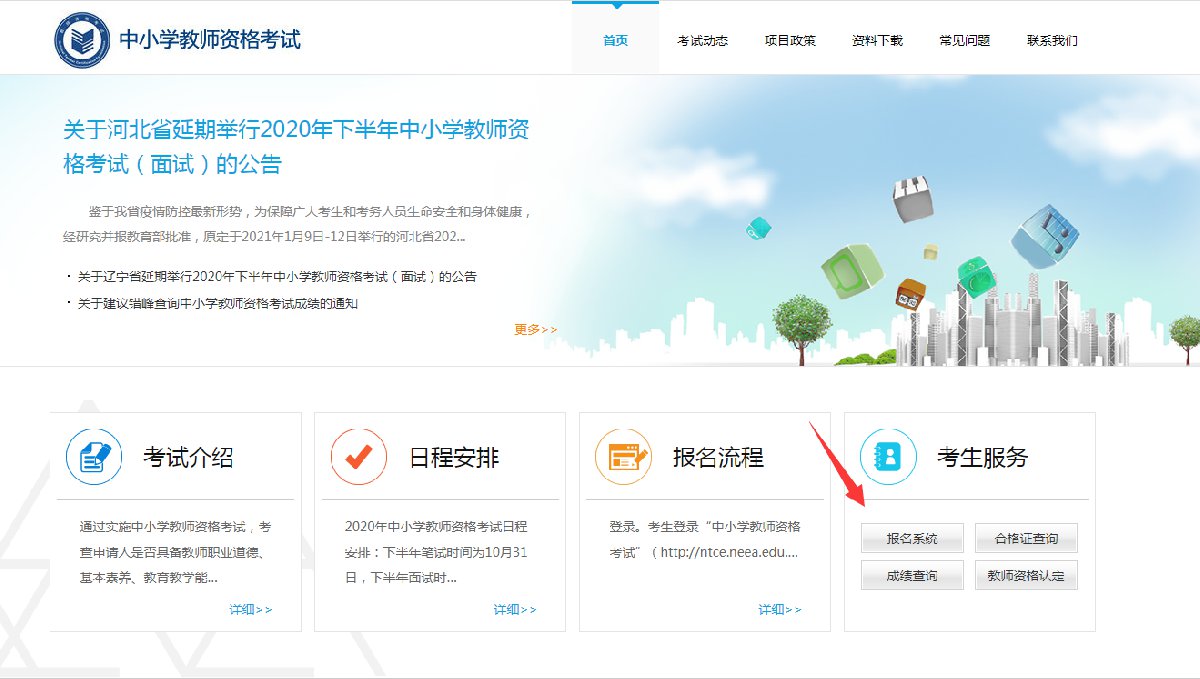The height and width of the screenshot is (679, 1200).
Task: Click 详细>> under 考试介绍
Action: click(x=250, y=609)
